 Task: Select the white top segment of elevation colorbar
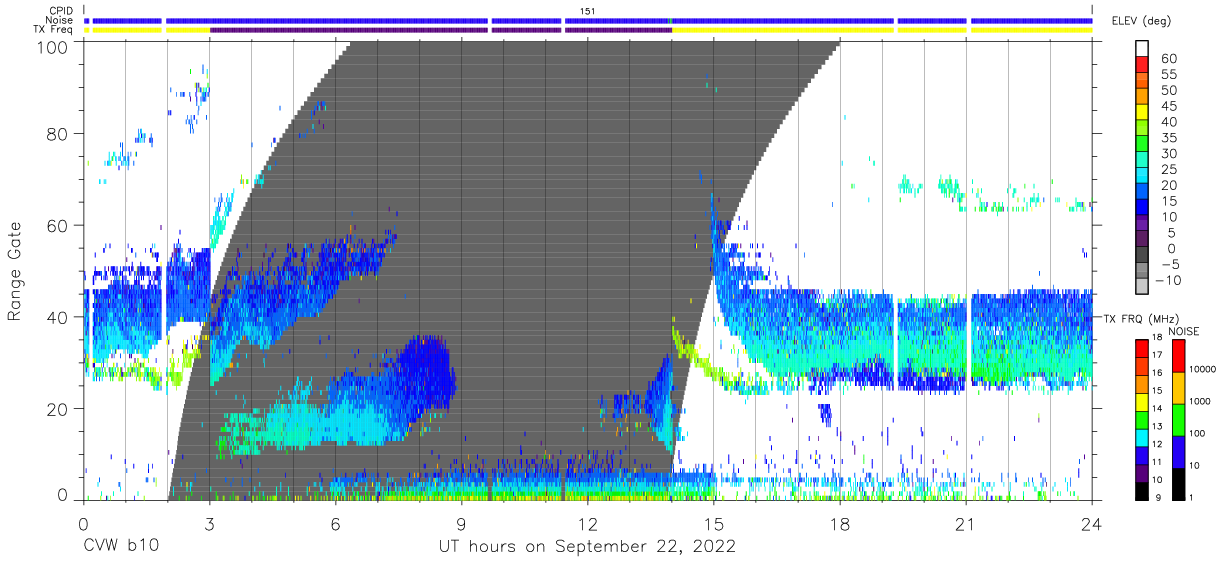tap(1142, 49)
